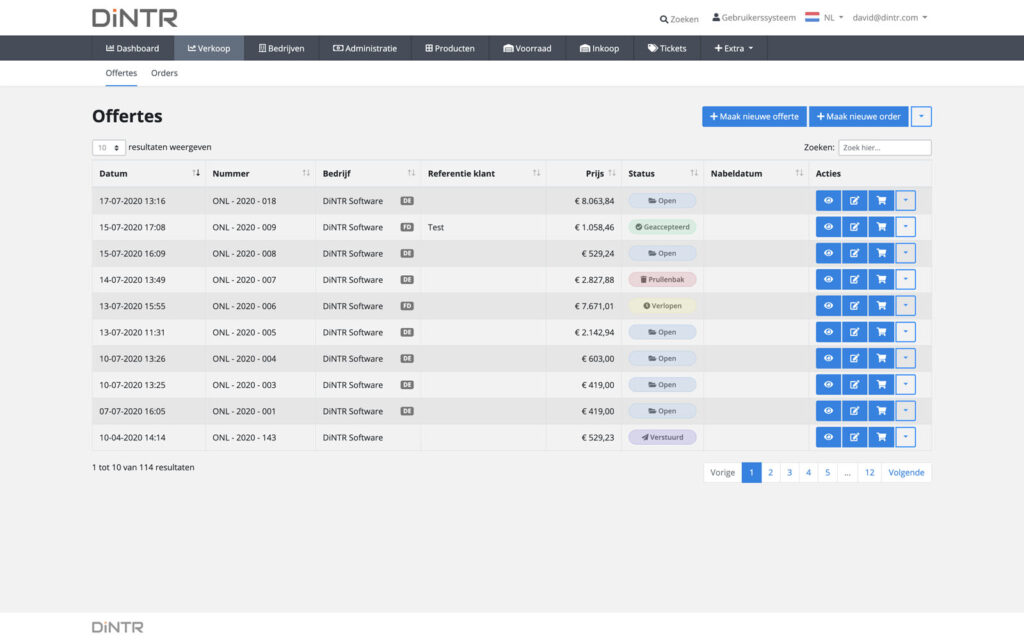
Task: Switch to the Orders sub-tab
Action: (164, 73)
